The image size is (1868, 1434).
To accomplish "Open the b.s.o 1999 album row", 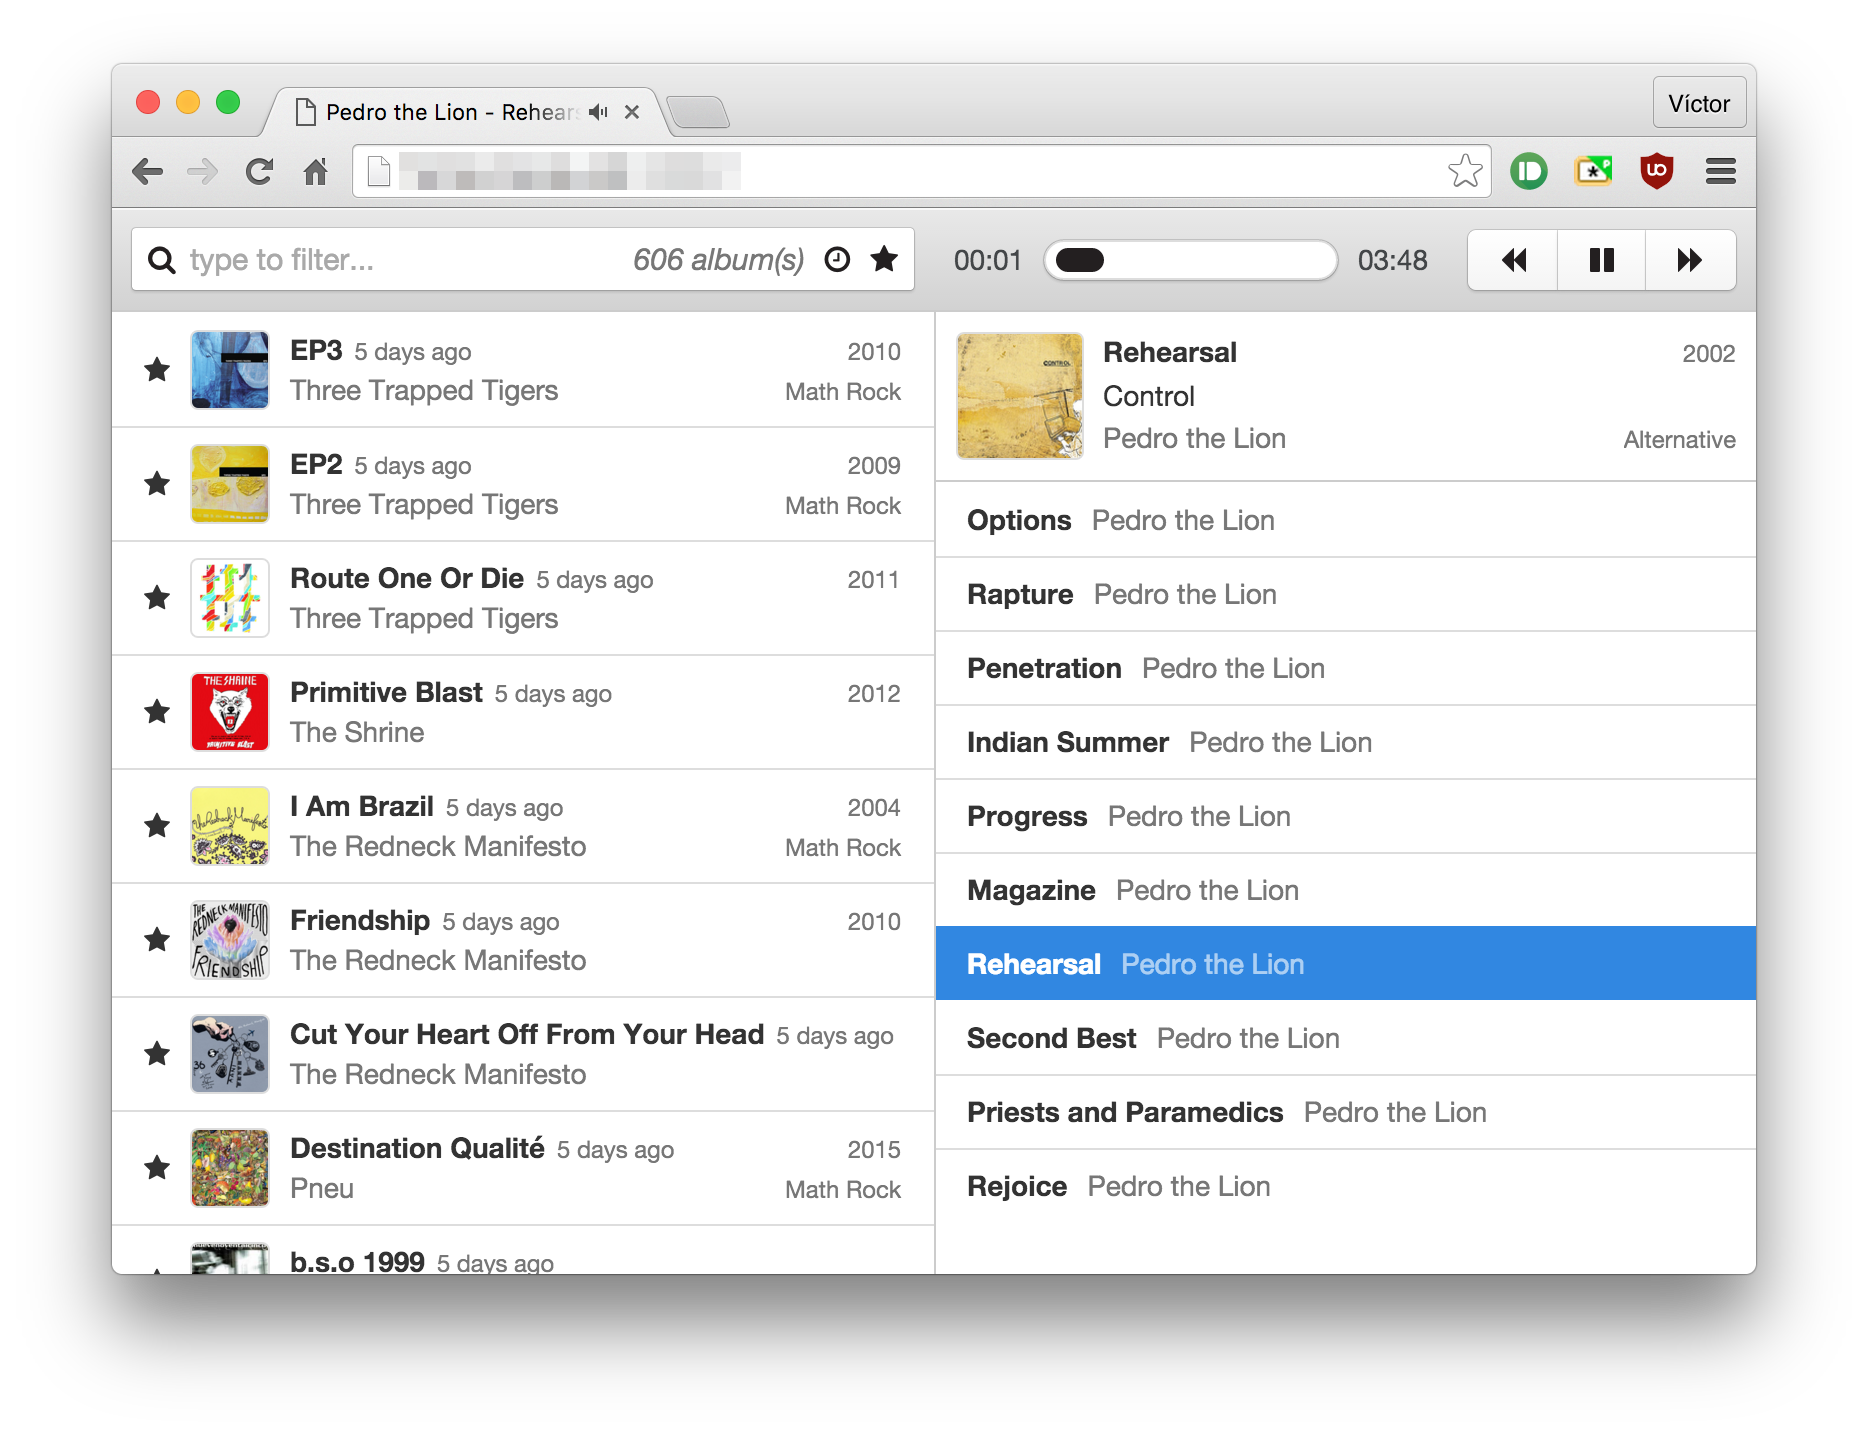I will (x=523, y=1250).
